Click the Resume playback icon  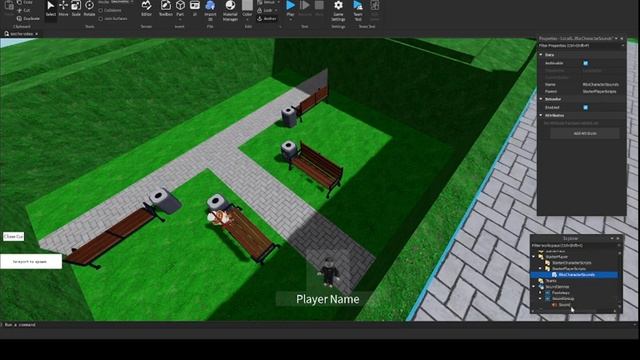pos(304,8)
